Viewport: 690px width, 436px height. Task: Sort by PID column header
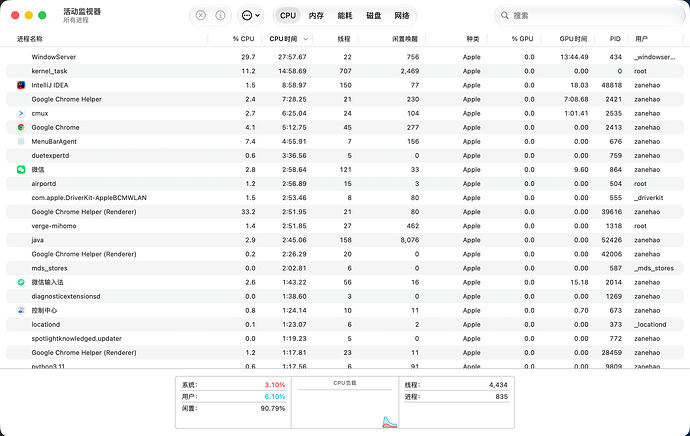tap(615, 39)
